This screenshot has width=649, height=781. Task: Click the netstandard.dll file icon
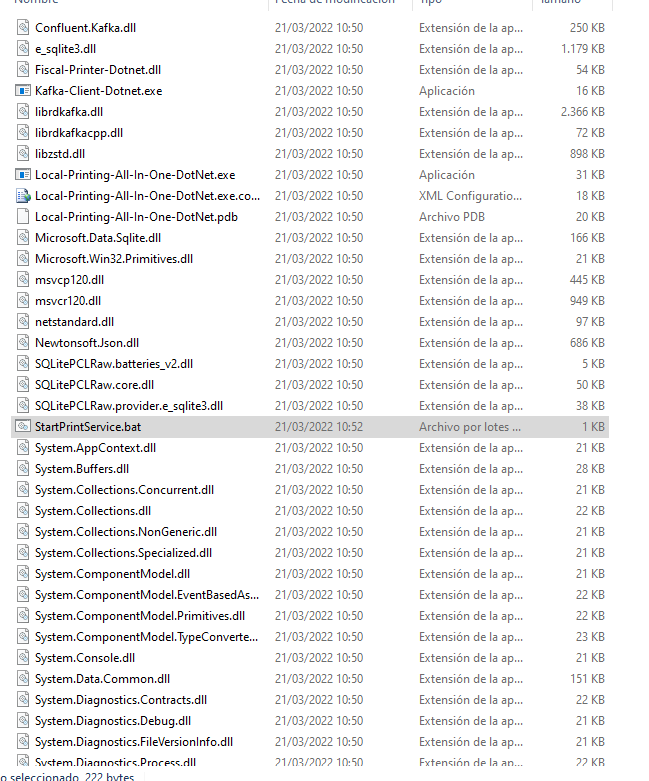pos(23,322)
